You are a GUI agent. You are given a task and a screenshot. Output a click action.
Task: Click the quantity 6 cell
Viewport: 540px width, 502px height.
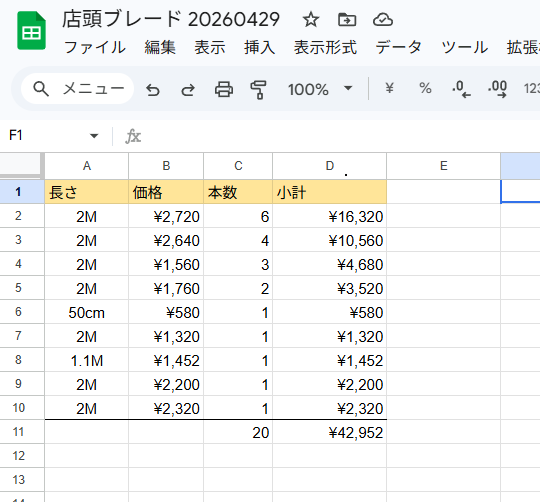[x=238, y=216]
